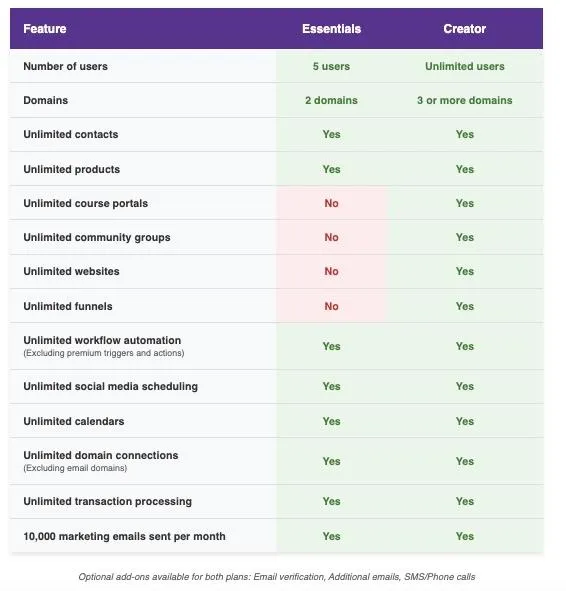The height and width of the screenshot is (591, 566).
Task: Click the Unlimited users value
Action: click(x=465, y=66)
